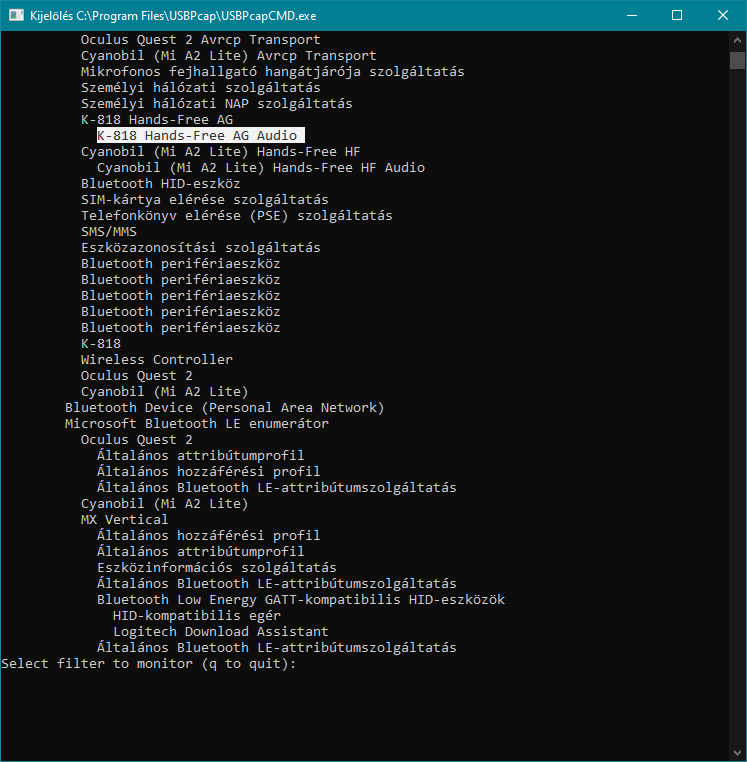Click 'Microsoft Bluetooth LE enumerátor' line
The width and height of the screenshot is (747, 762).
196,424
